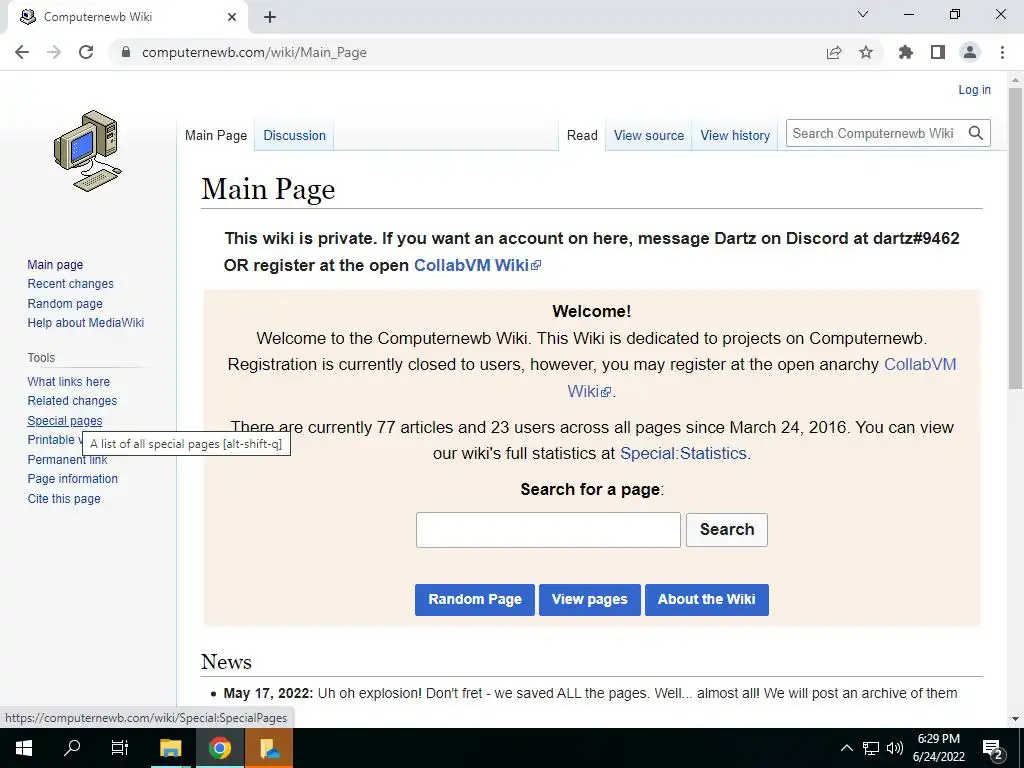
Task: Open the View history tab
Action: tap(735, 135)
